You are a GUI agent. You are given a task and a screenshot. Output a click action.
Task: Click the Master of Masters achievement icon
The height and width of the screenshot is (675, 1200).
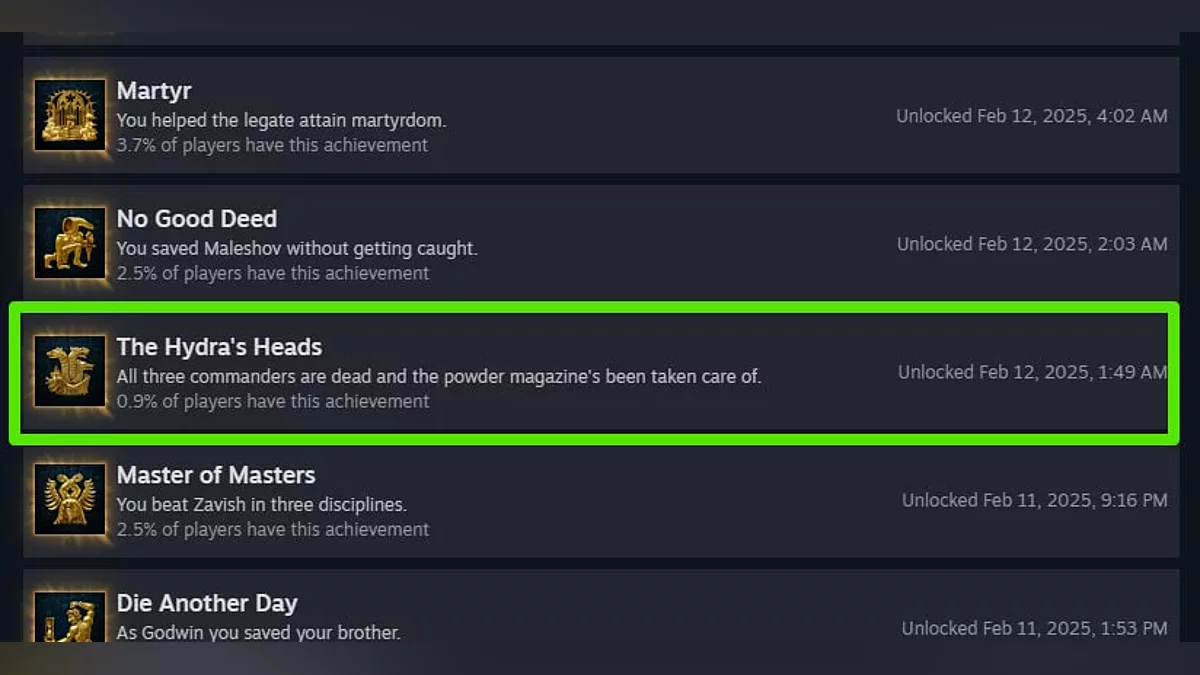[70, 499]
